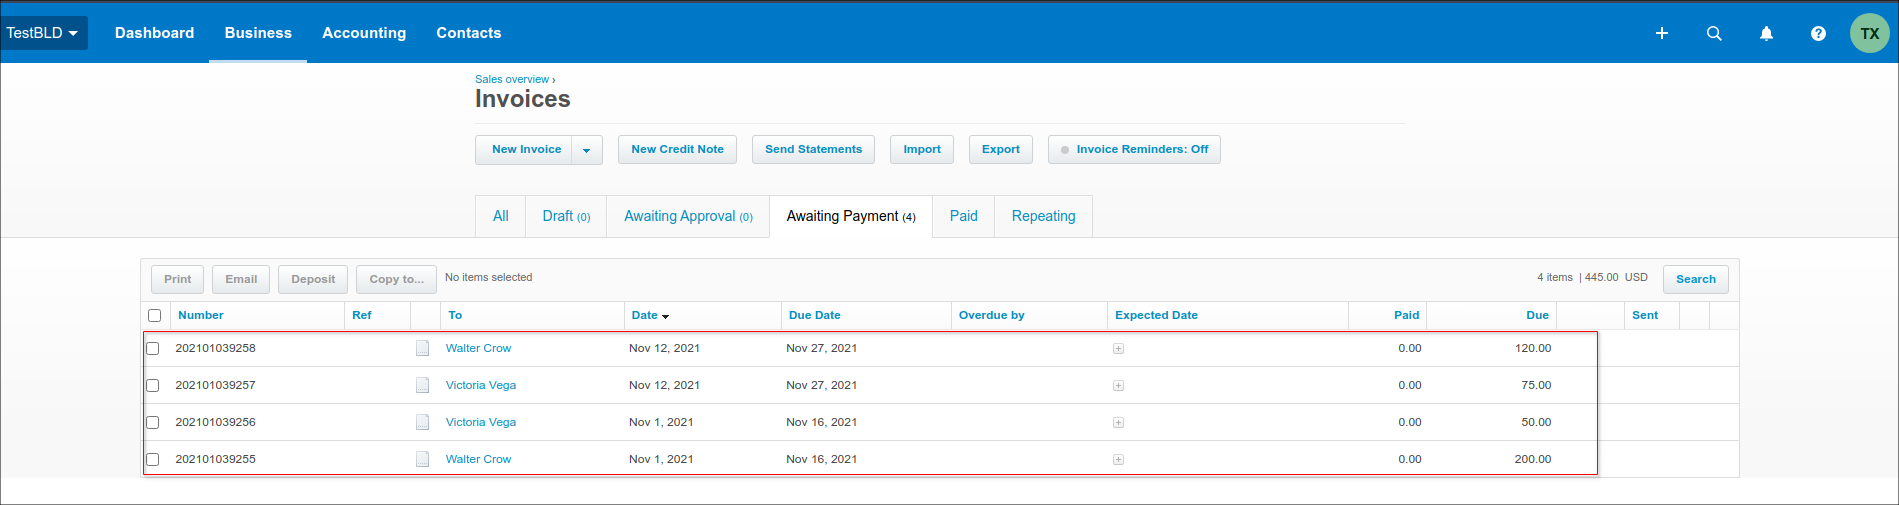Open the New Invoice dropdown arrow
Viewport: 1899px width, 505px height.
587,150
